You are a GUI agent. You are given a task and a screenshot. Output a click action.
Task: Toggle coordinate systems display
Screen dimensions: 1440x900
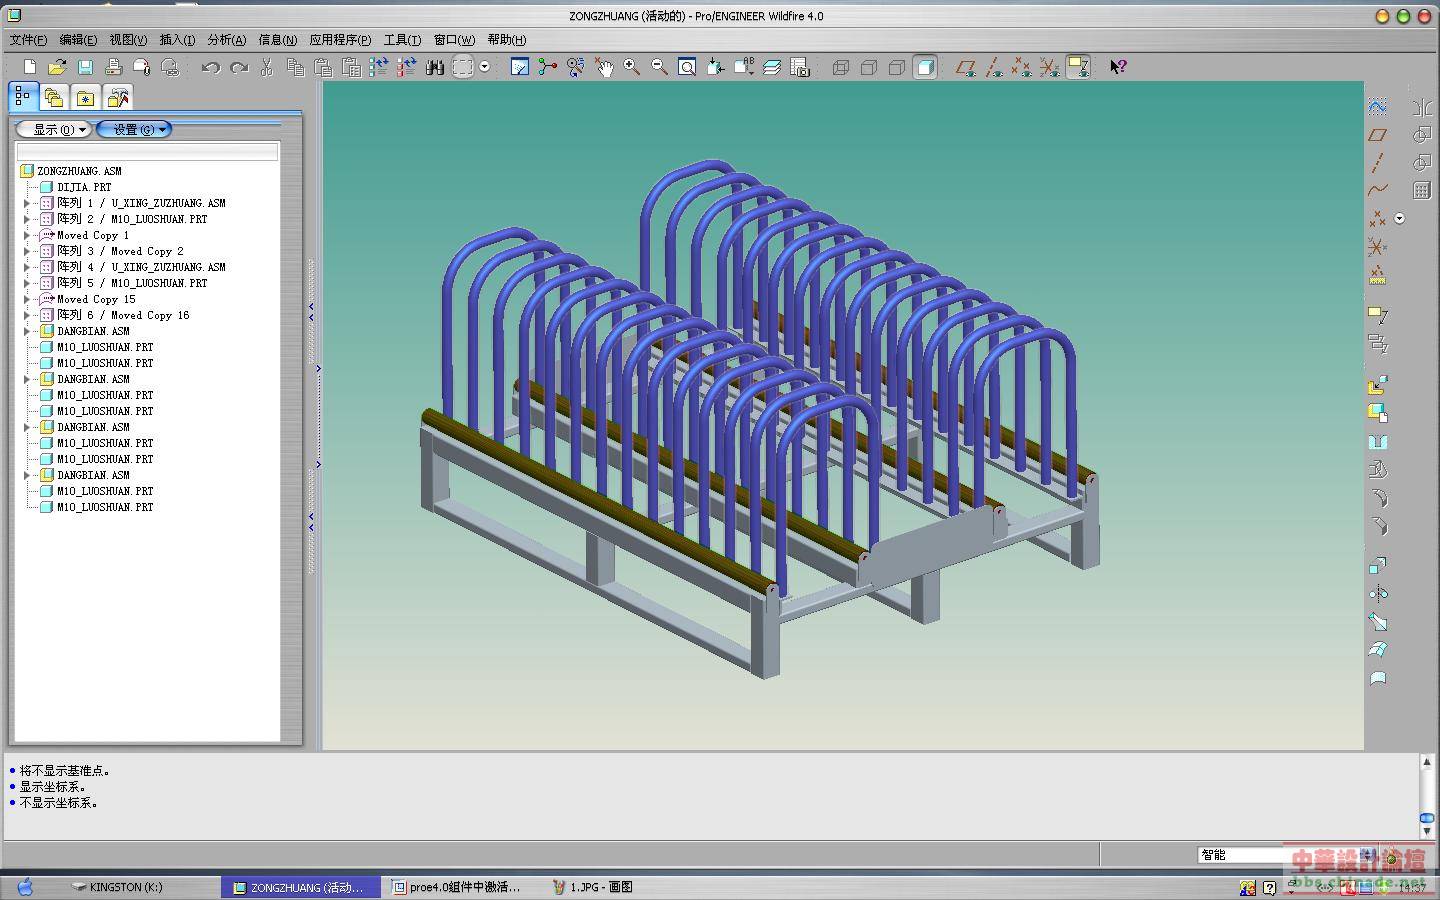(x=1049, y=67)
